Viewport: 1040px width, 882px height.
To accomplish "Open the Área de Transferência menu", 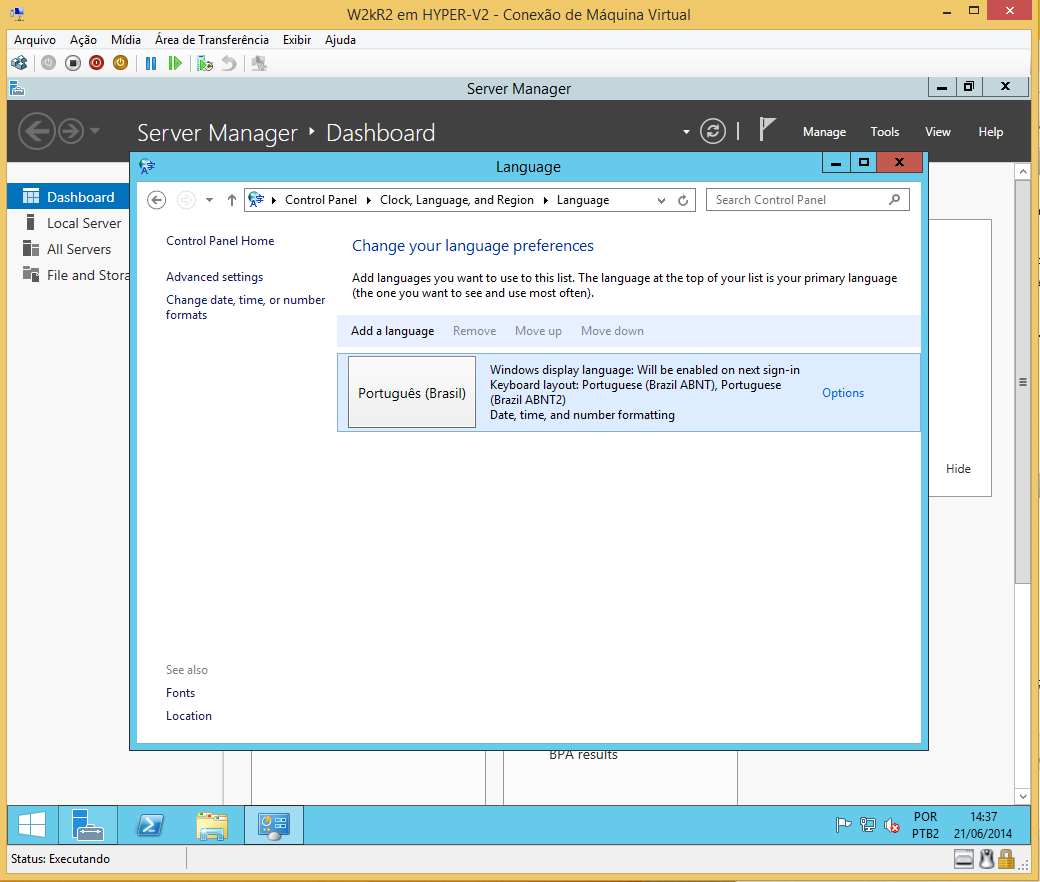I will [212, 40].
